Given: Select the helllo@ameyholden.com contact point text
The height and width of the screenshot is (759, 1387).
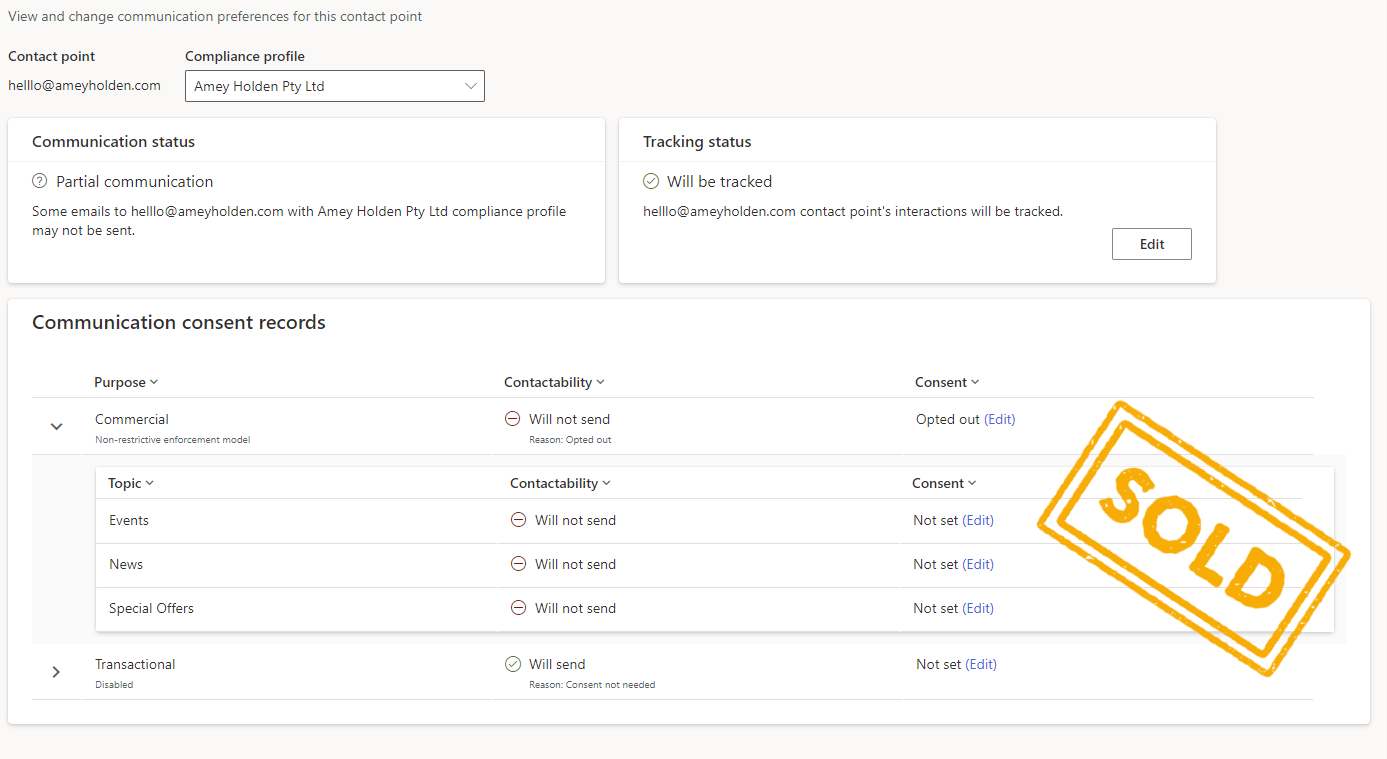Looking at the screenshot, I should point(84,85).
